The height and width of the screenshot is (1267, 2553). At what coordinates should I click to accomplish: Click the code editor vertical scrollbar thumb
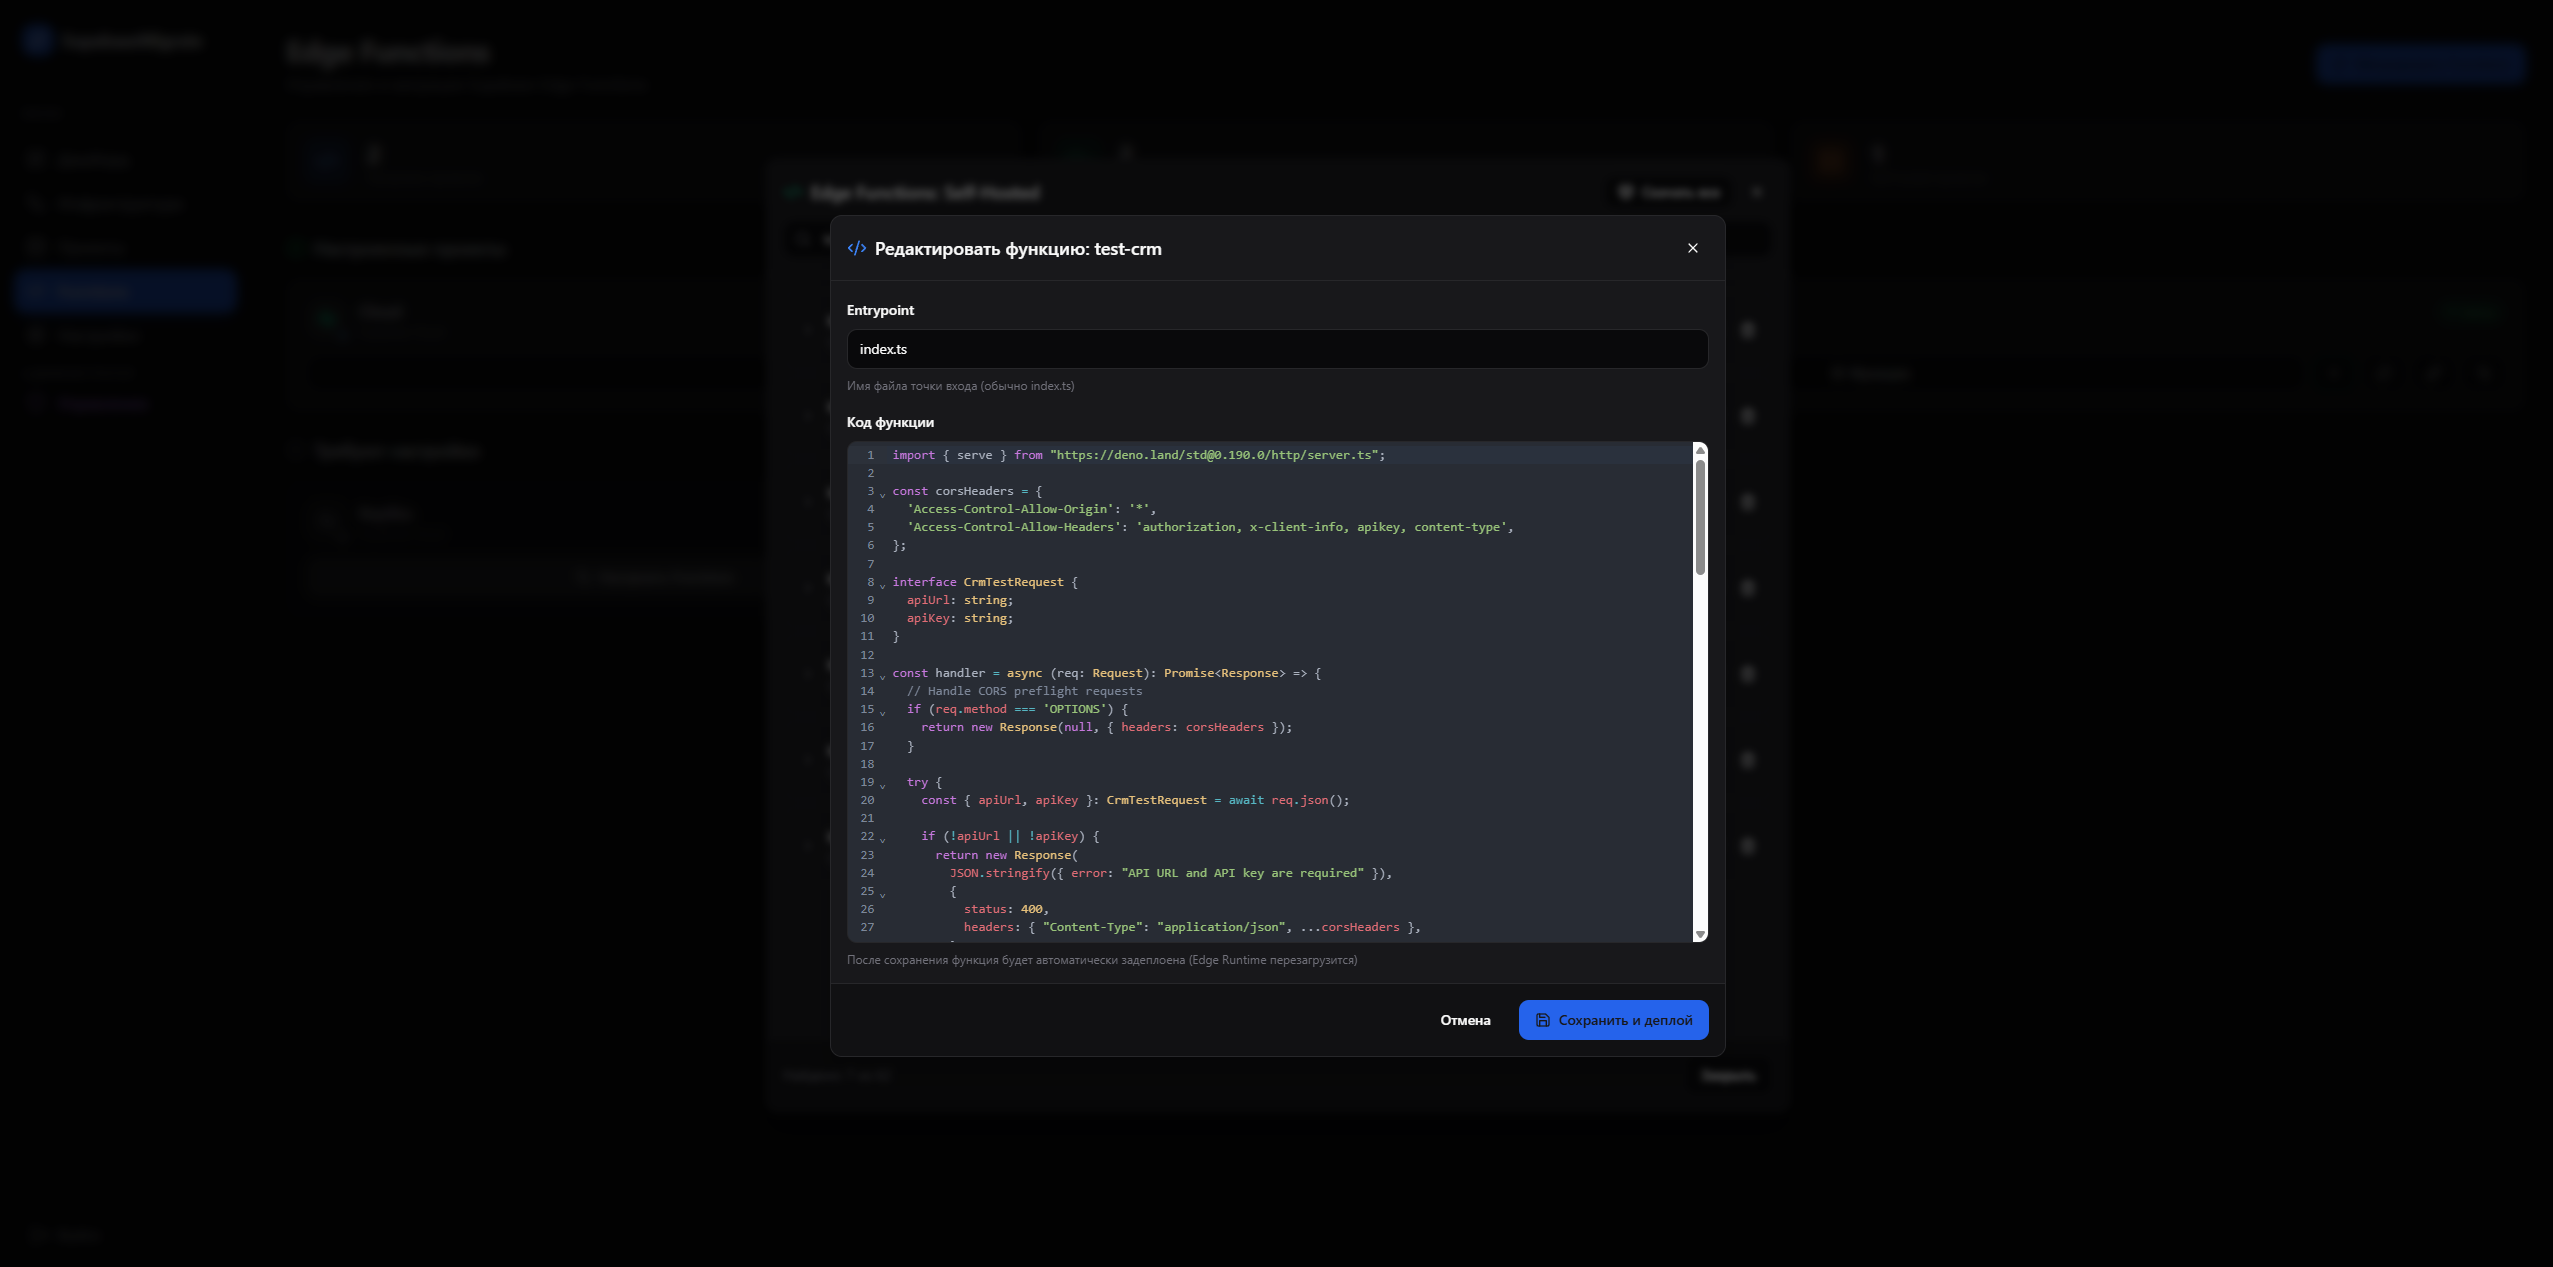[1700, 516]
